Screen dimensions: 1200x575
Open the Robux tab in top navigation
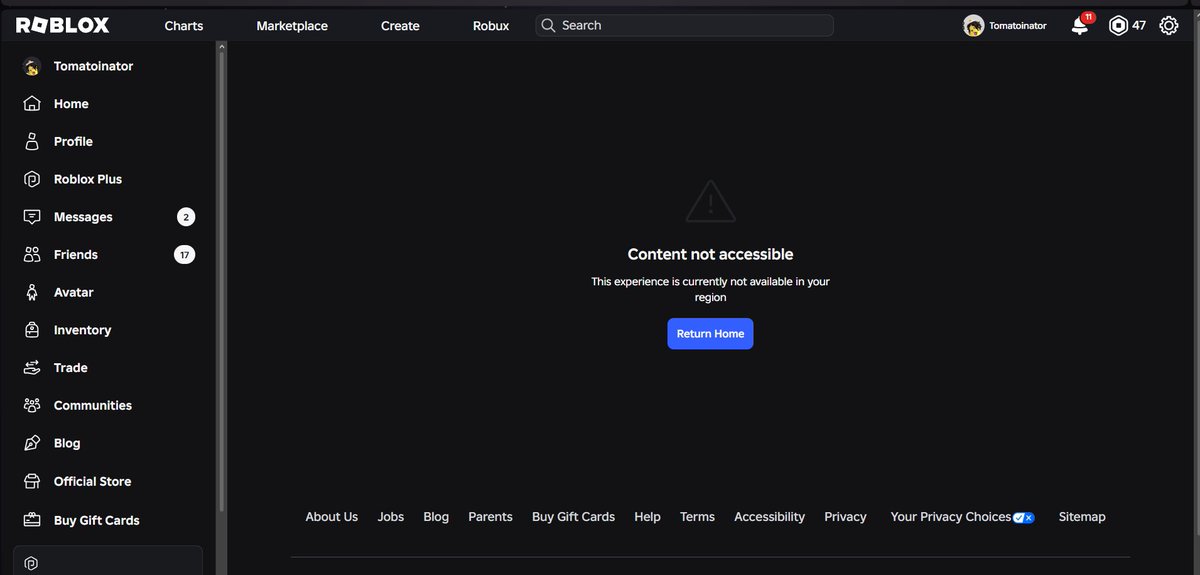coord(491,26)
